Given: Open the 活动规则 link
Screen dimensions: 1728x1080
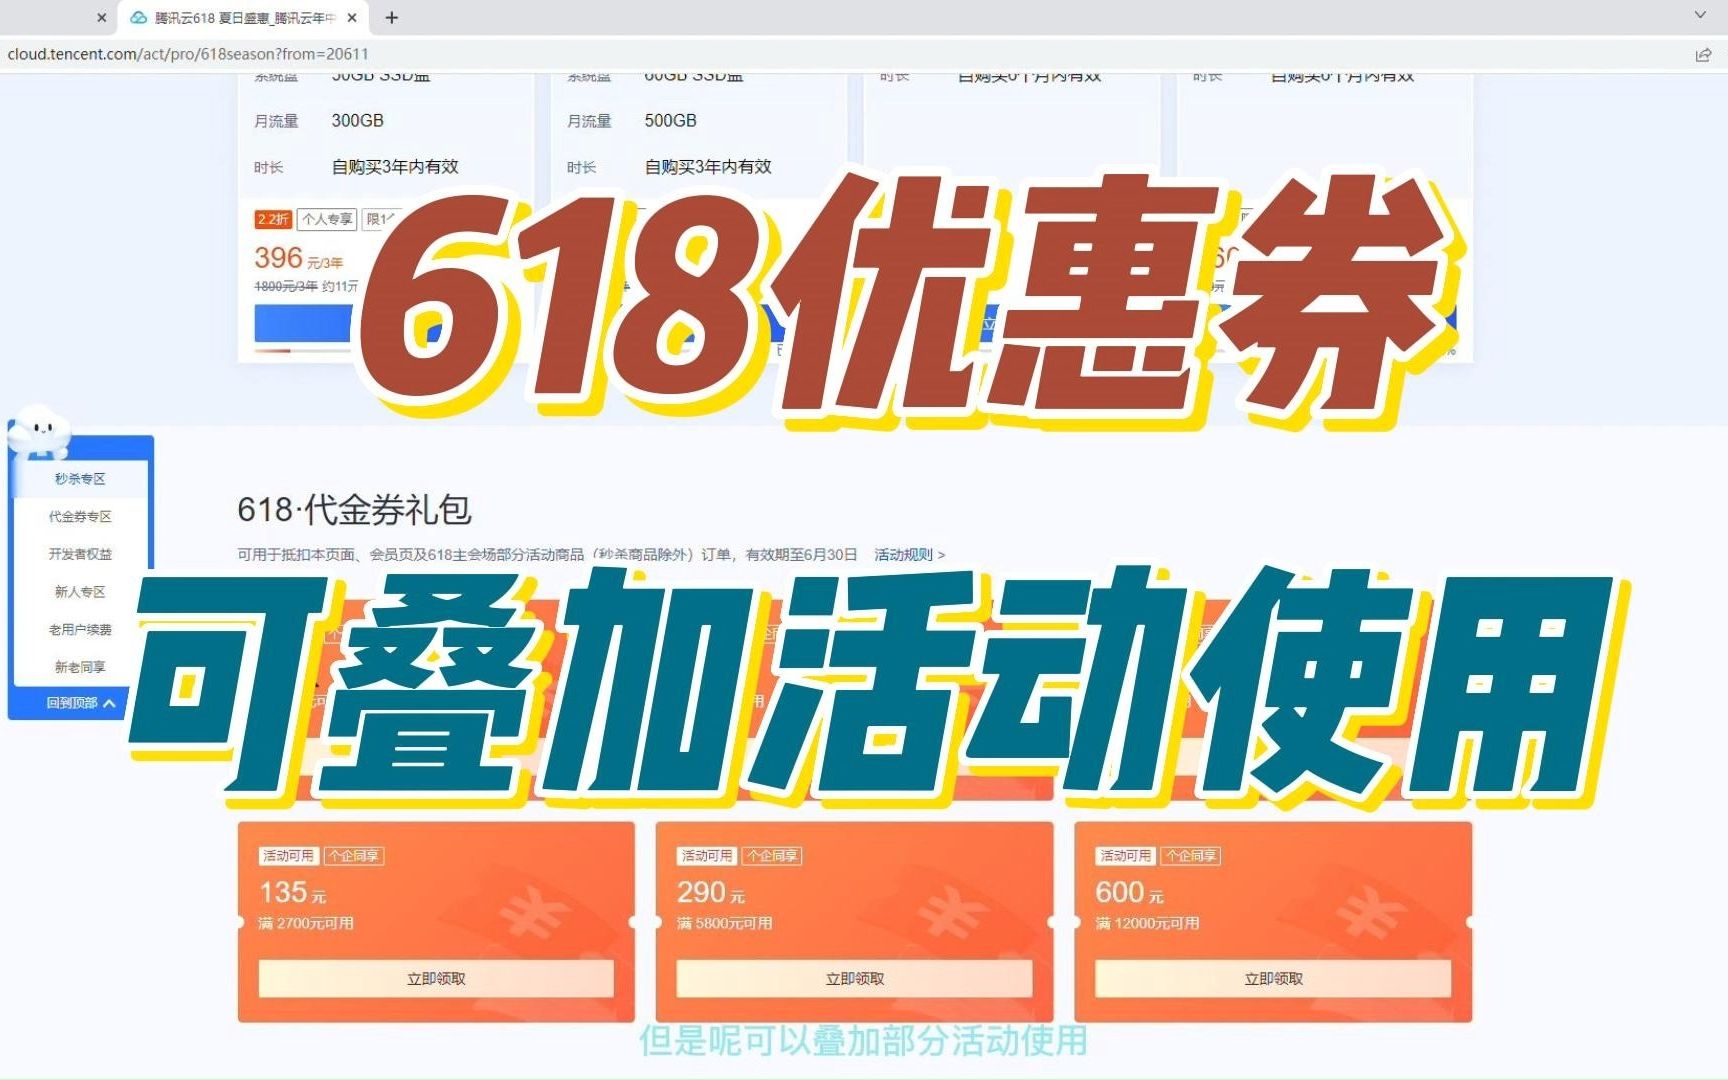Looking at the screenshot, I should (909, 554).
